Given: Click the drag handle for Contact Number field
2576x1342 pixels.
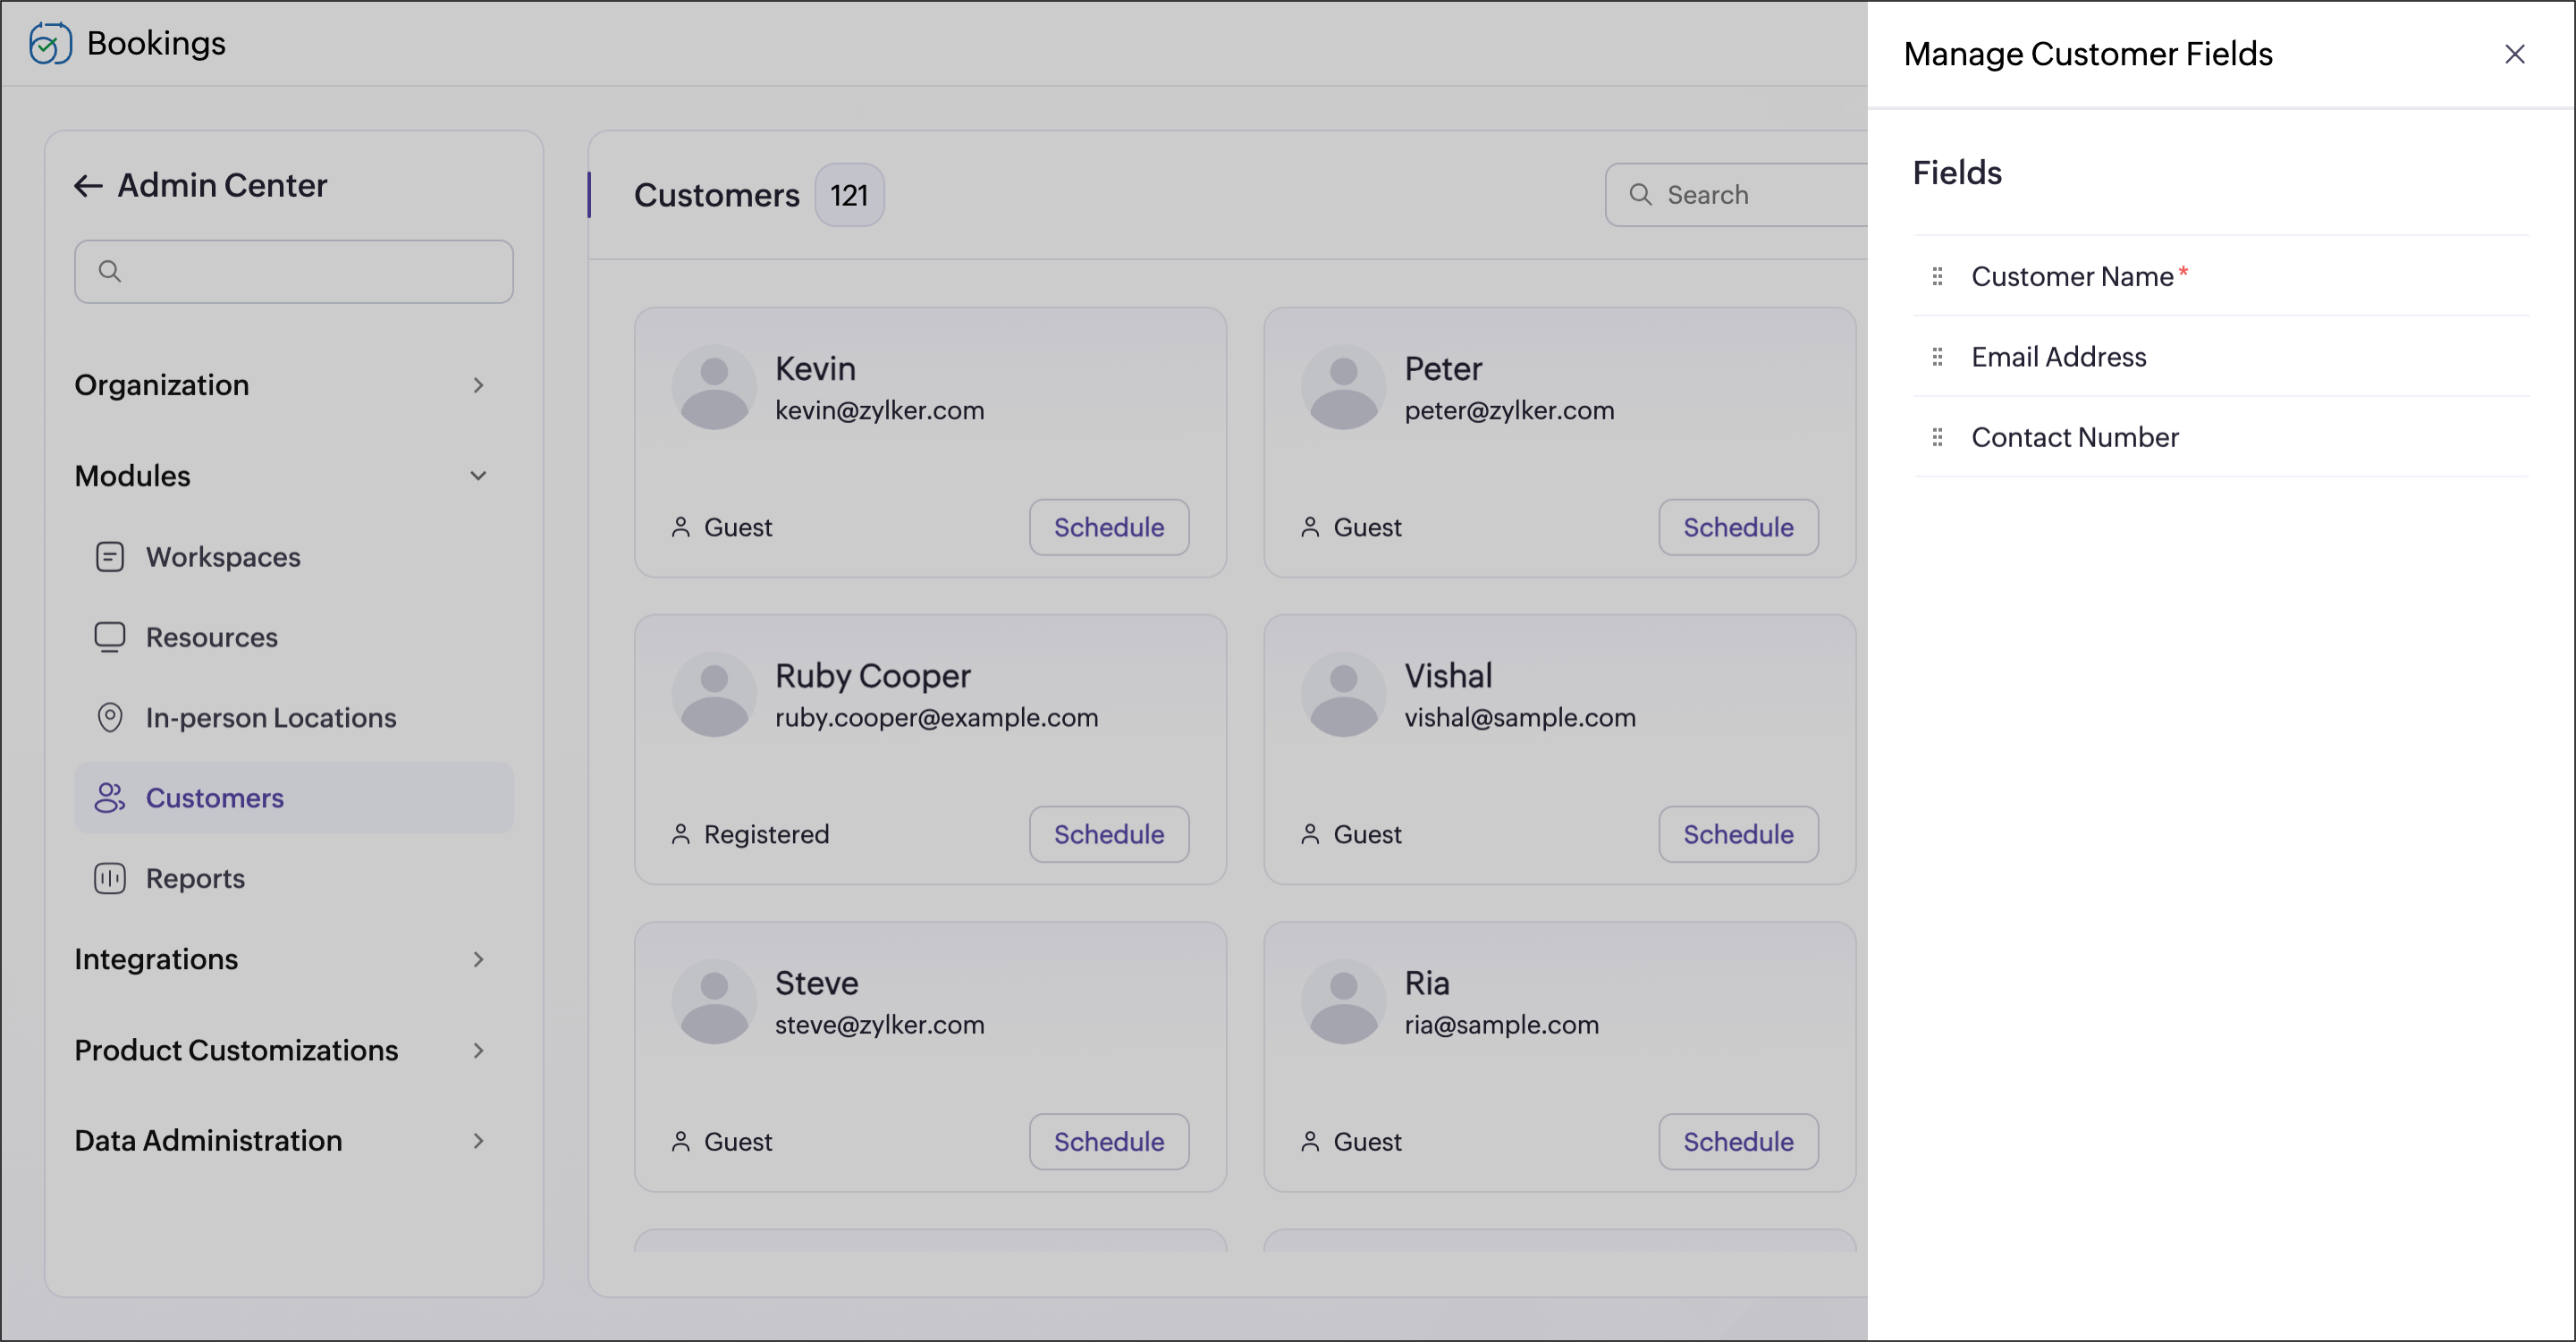Looking at the screenshot, I should tap(1937, 437).
